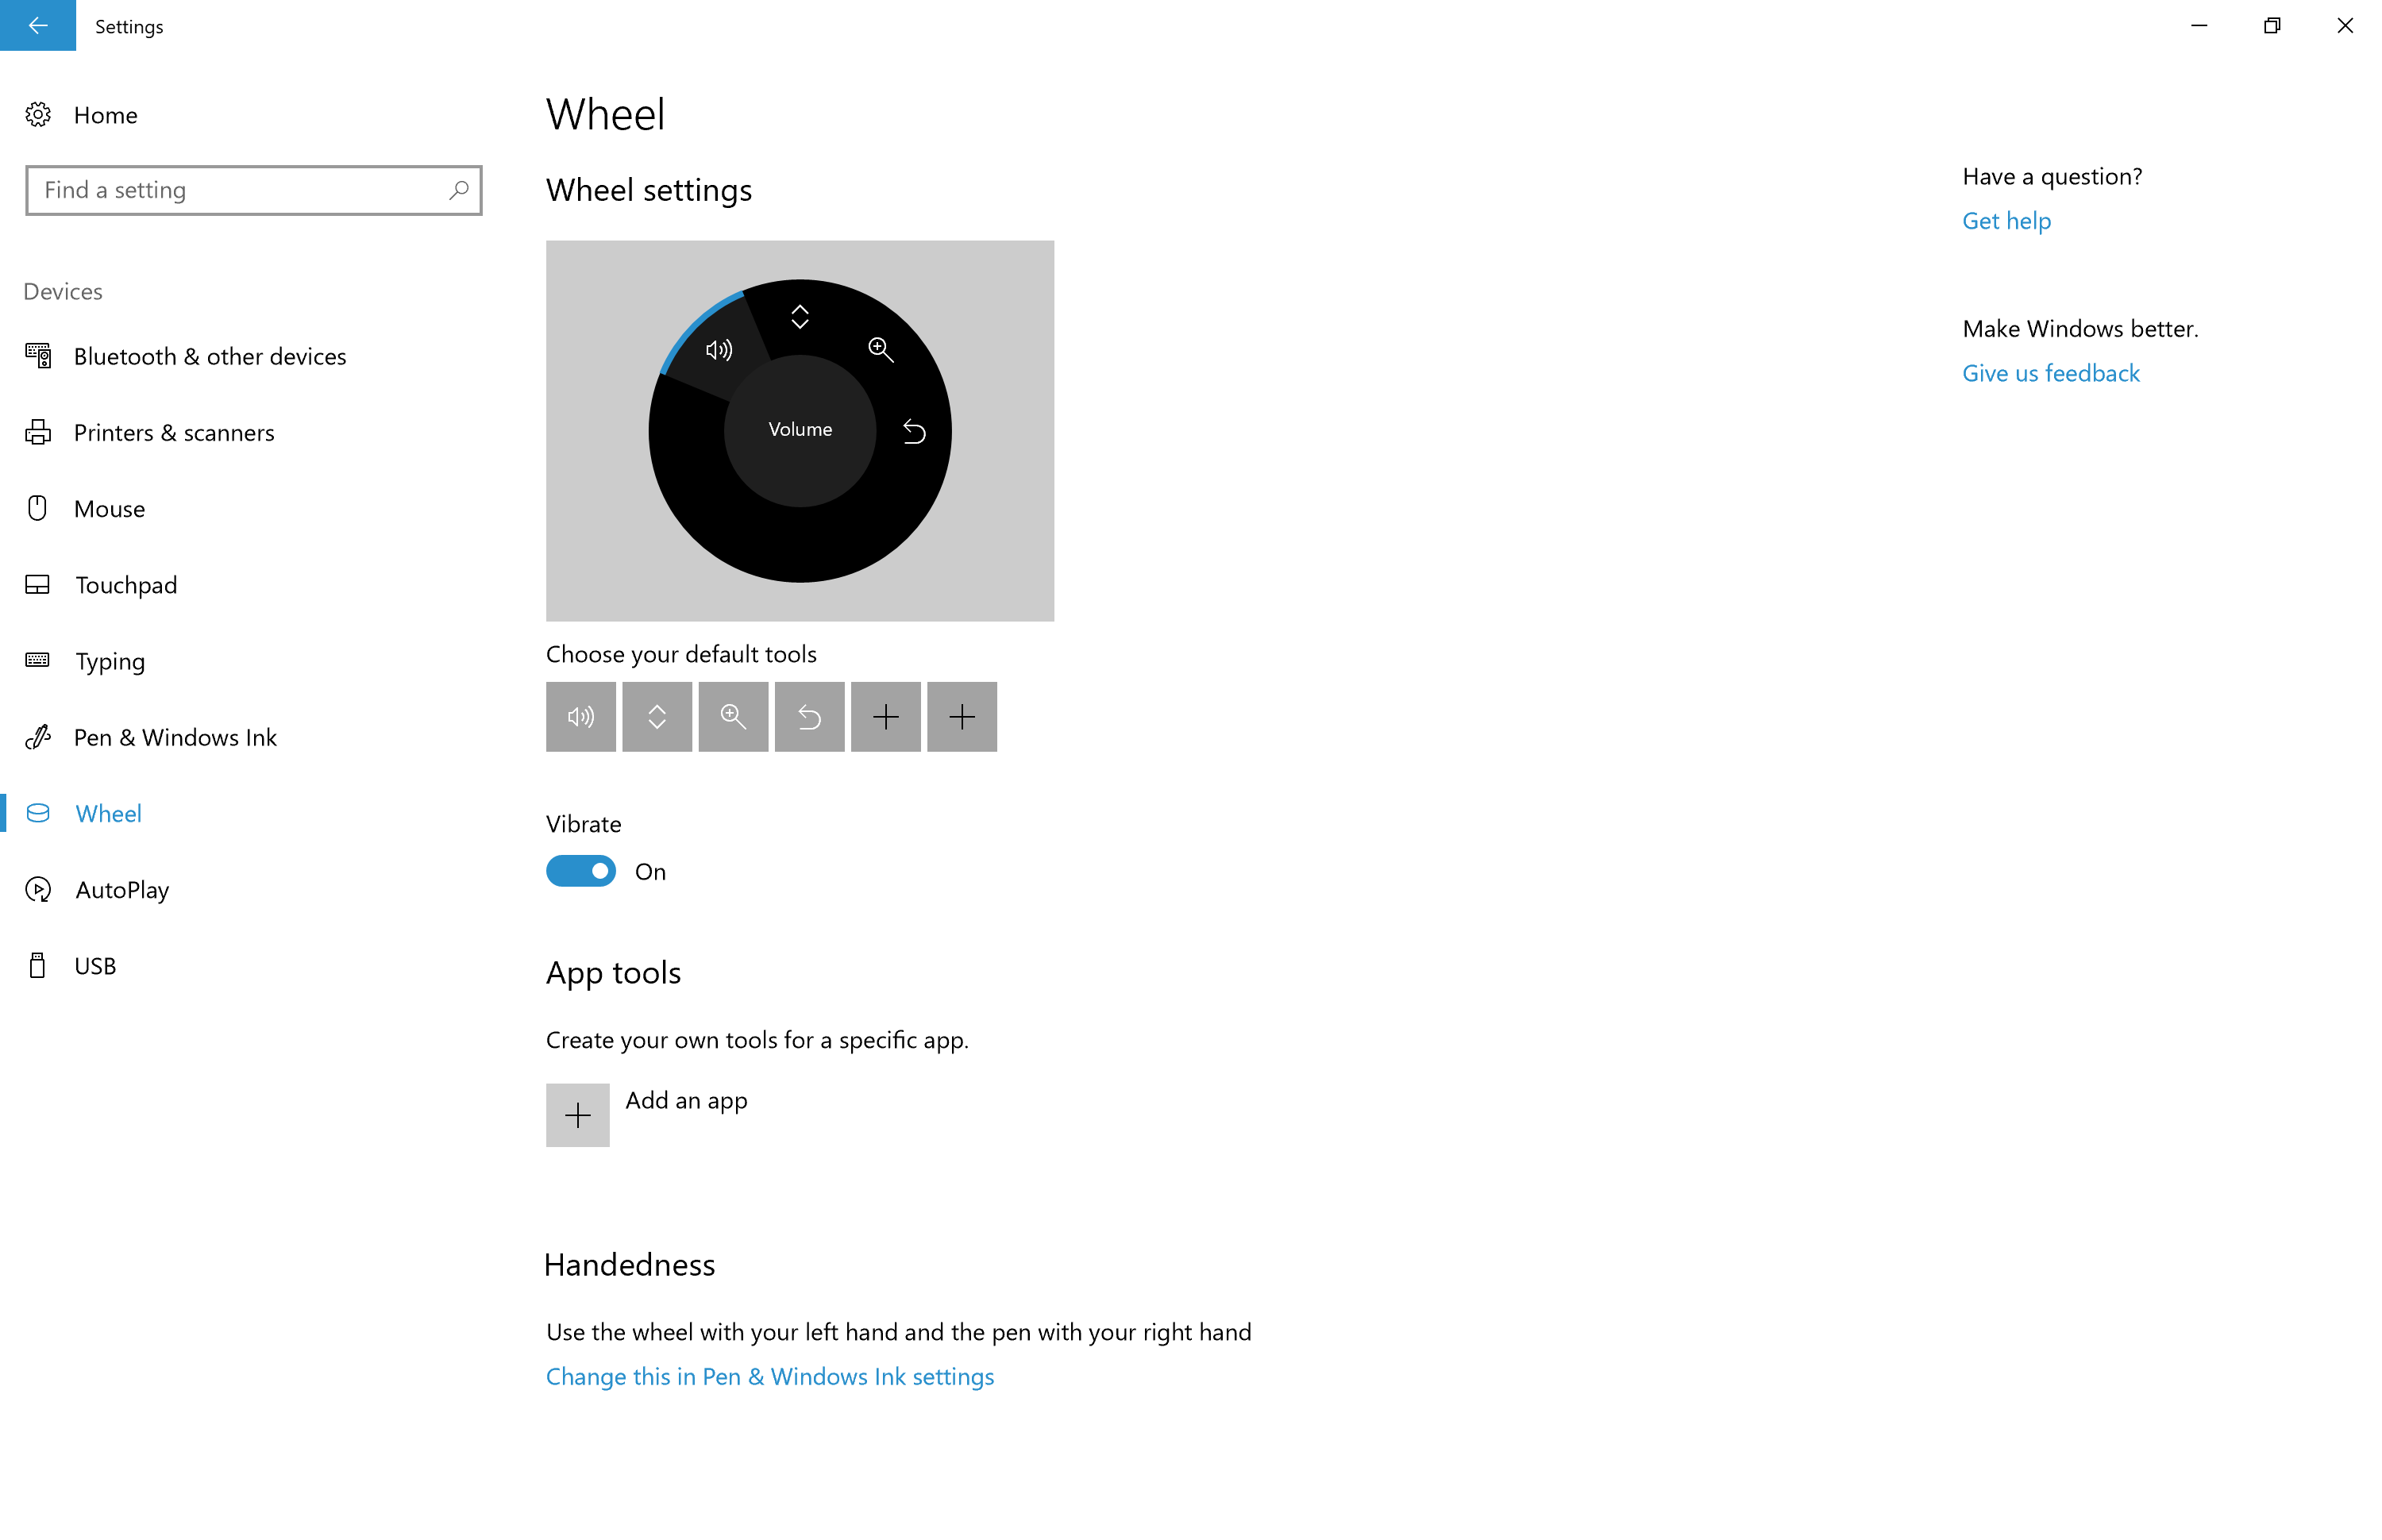Select the Zoom tool icon

pyautogui.click(x=733, y=715)
